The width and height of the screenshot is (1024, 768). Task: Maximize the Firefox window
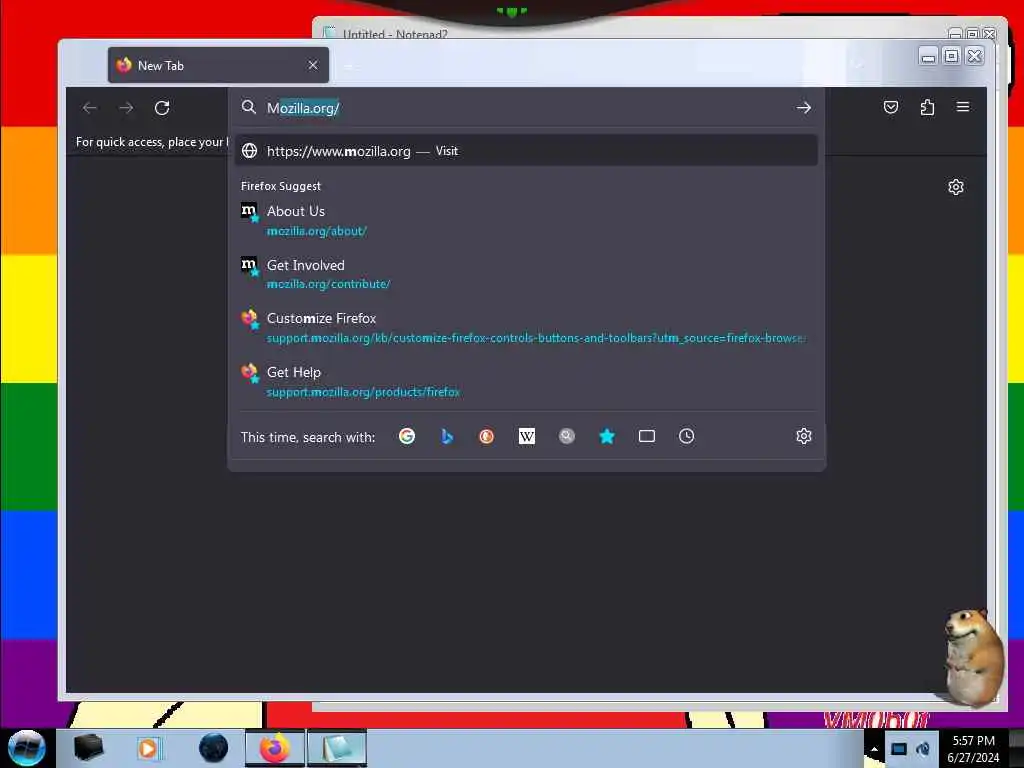tap(952, 56)
